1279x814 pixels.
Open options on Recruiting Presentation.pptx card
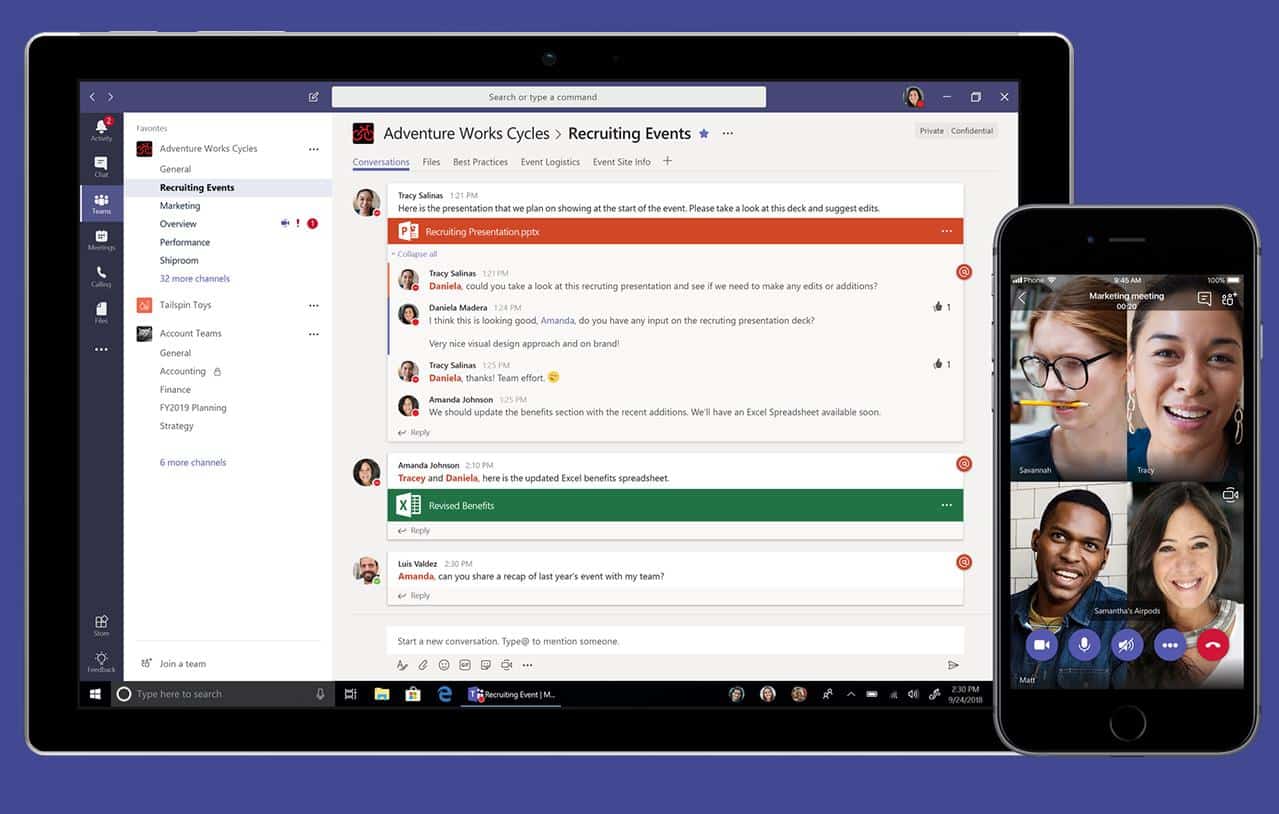pyautogui.click(x=947, y=231)
